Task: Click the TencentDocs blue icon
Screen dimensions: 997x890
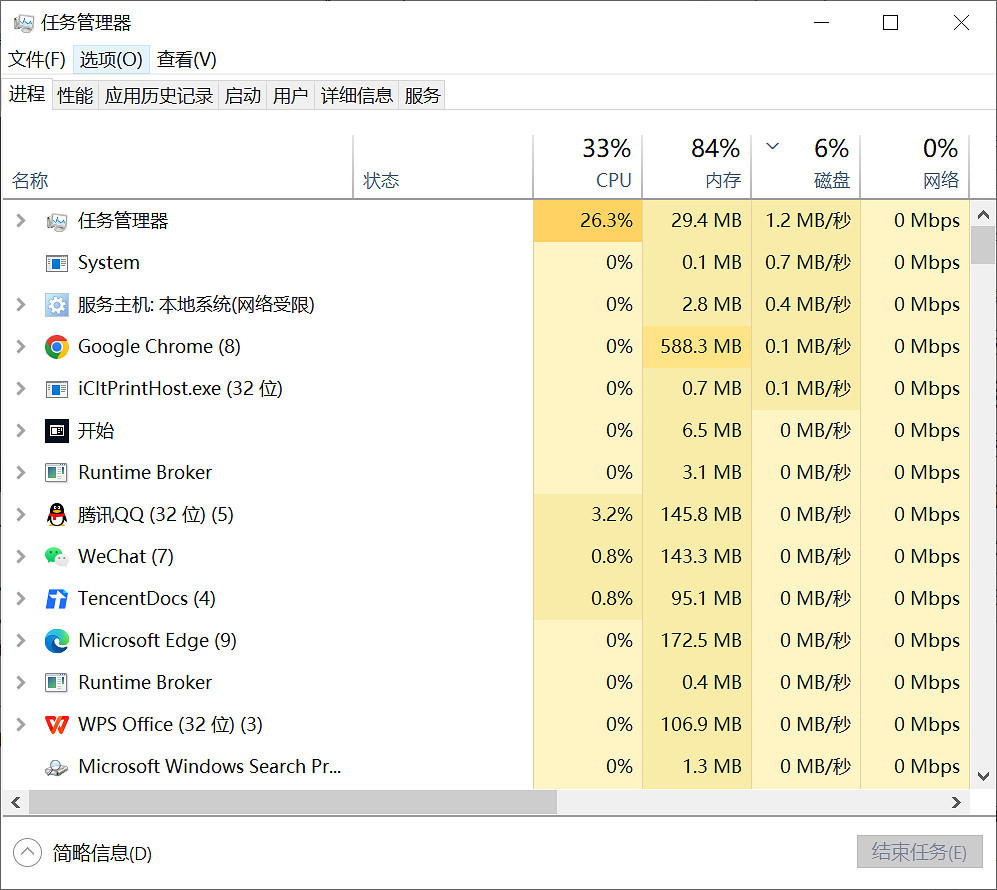Action: coord(57,598)
